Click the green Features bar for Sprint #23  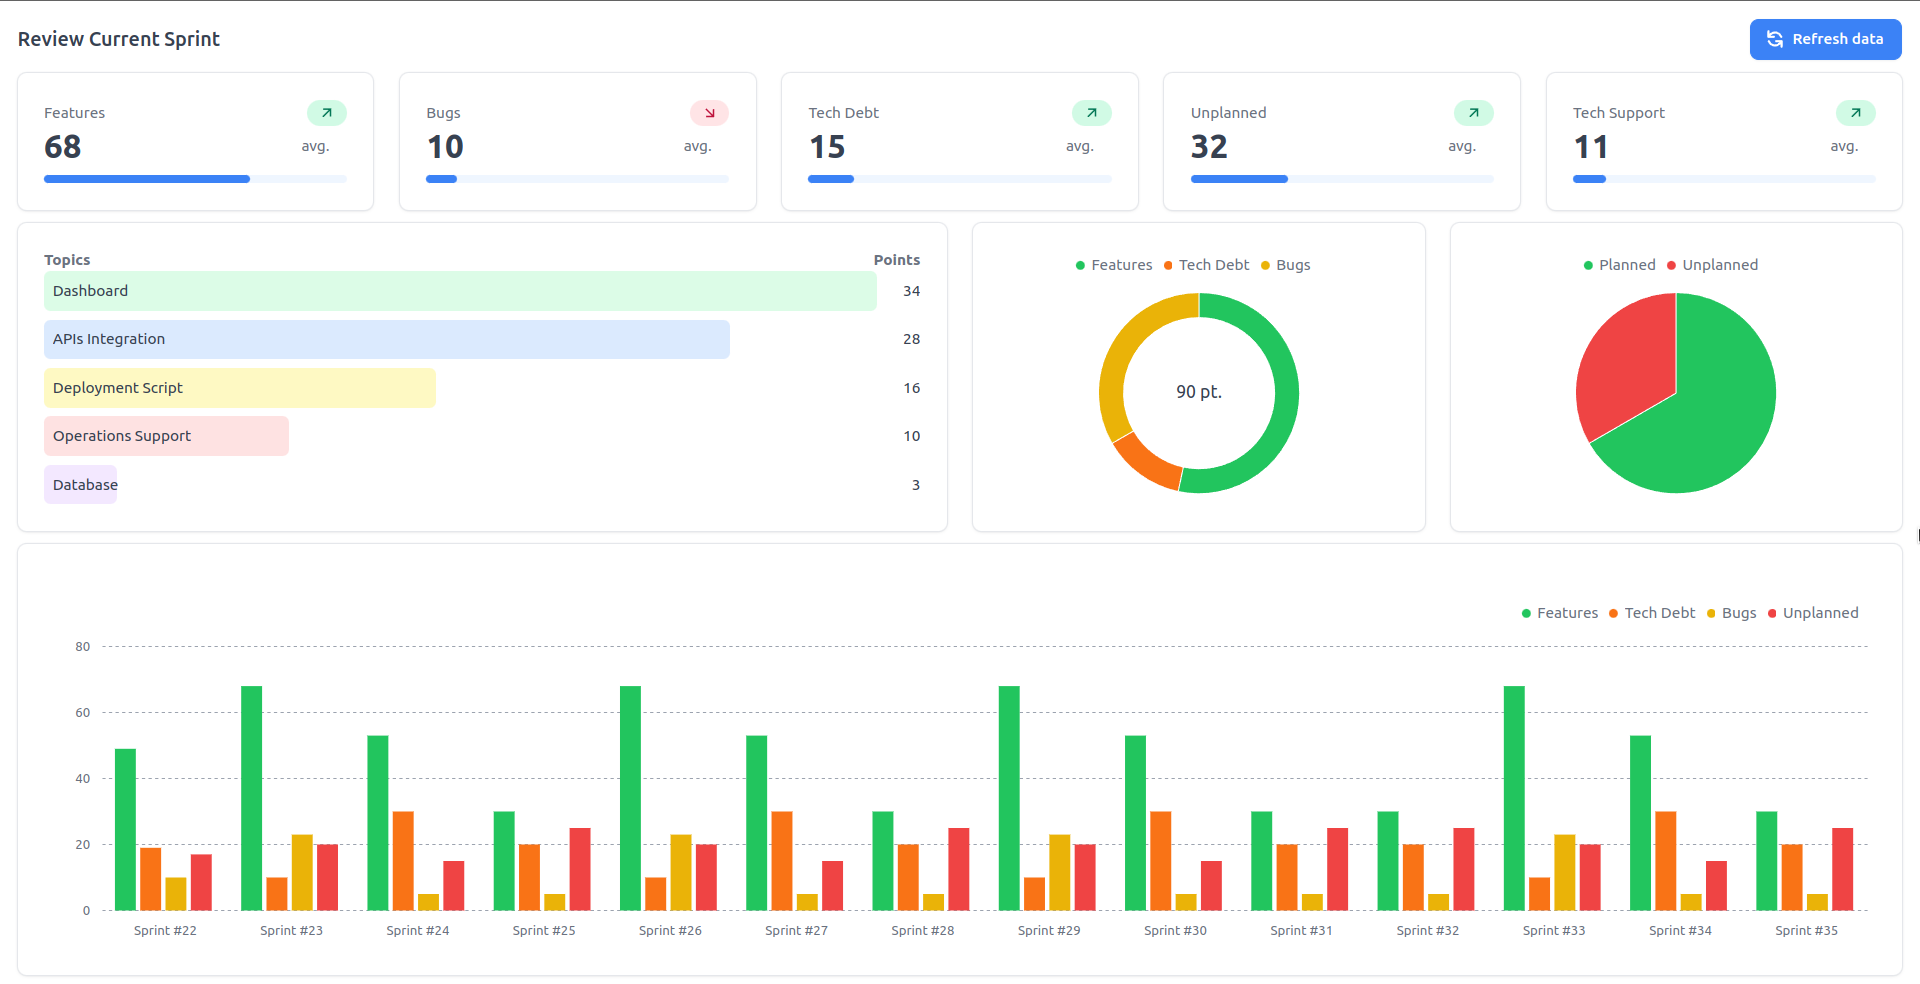click(x=251, y=798)
